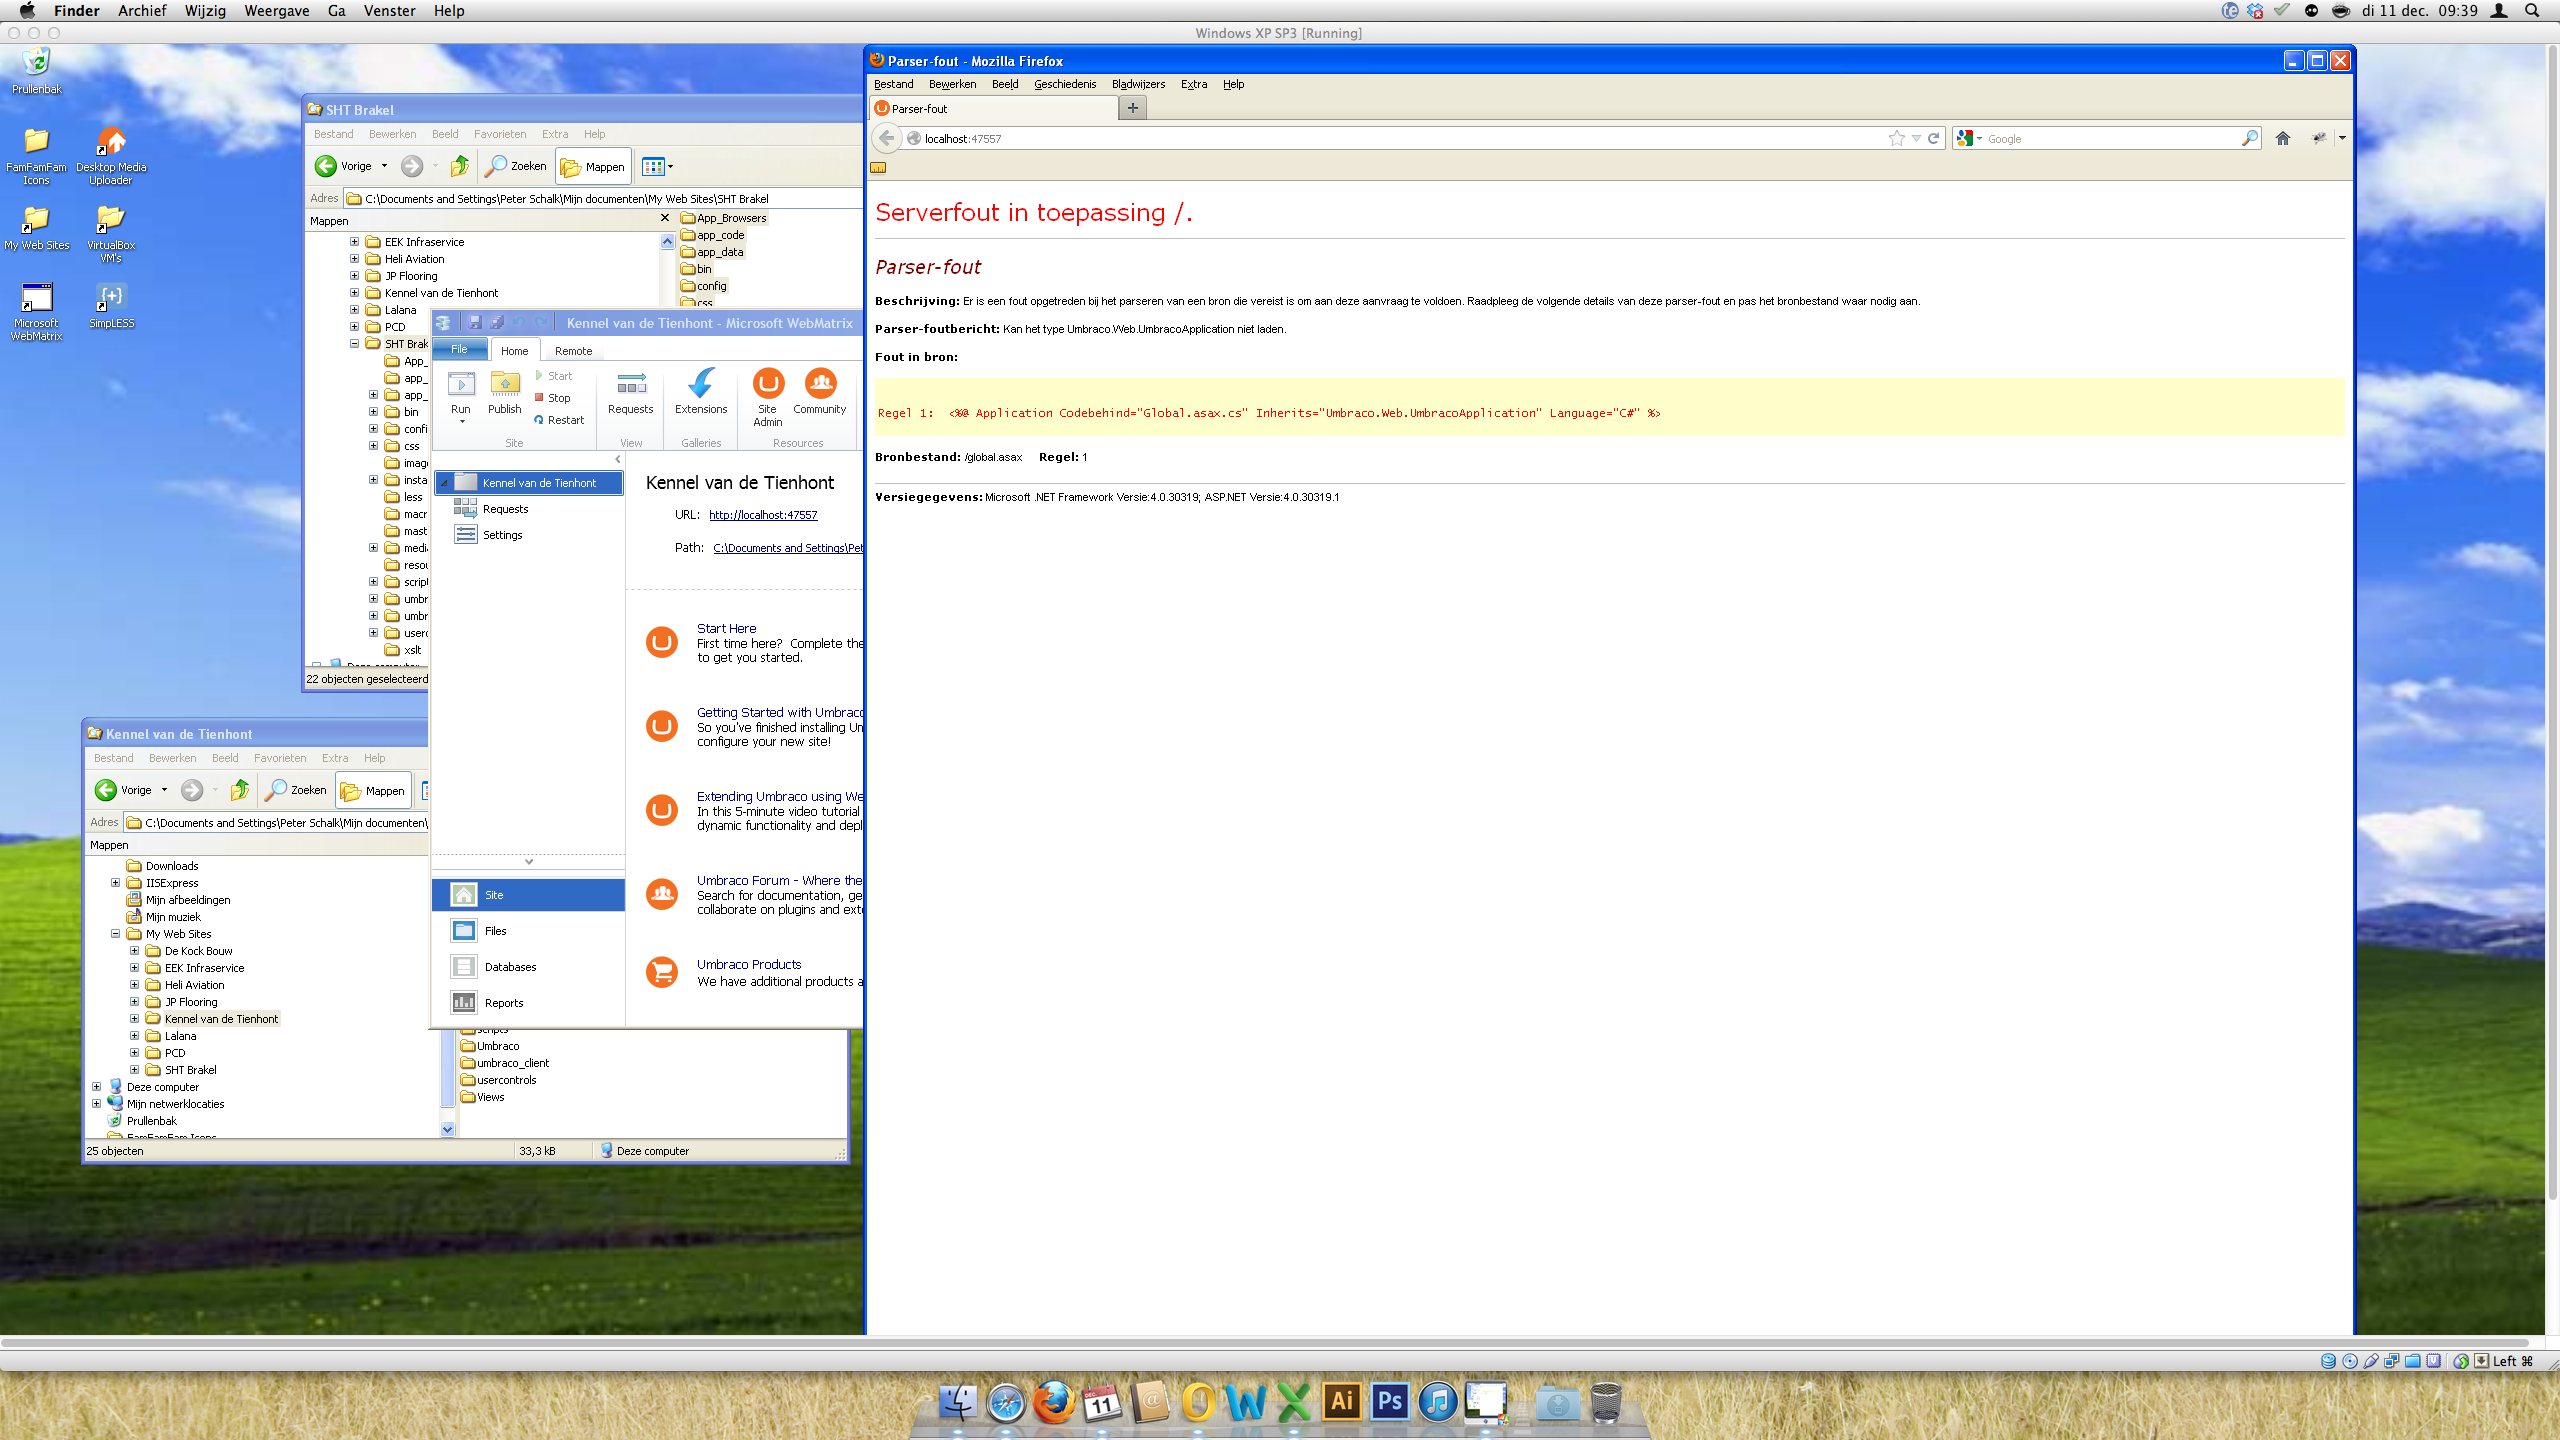The image size is (2560, 1440).
Task: Open the SimpLESS desktop shortcut
Action: tap(111, 306)
